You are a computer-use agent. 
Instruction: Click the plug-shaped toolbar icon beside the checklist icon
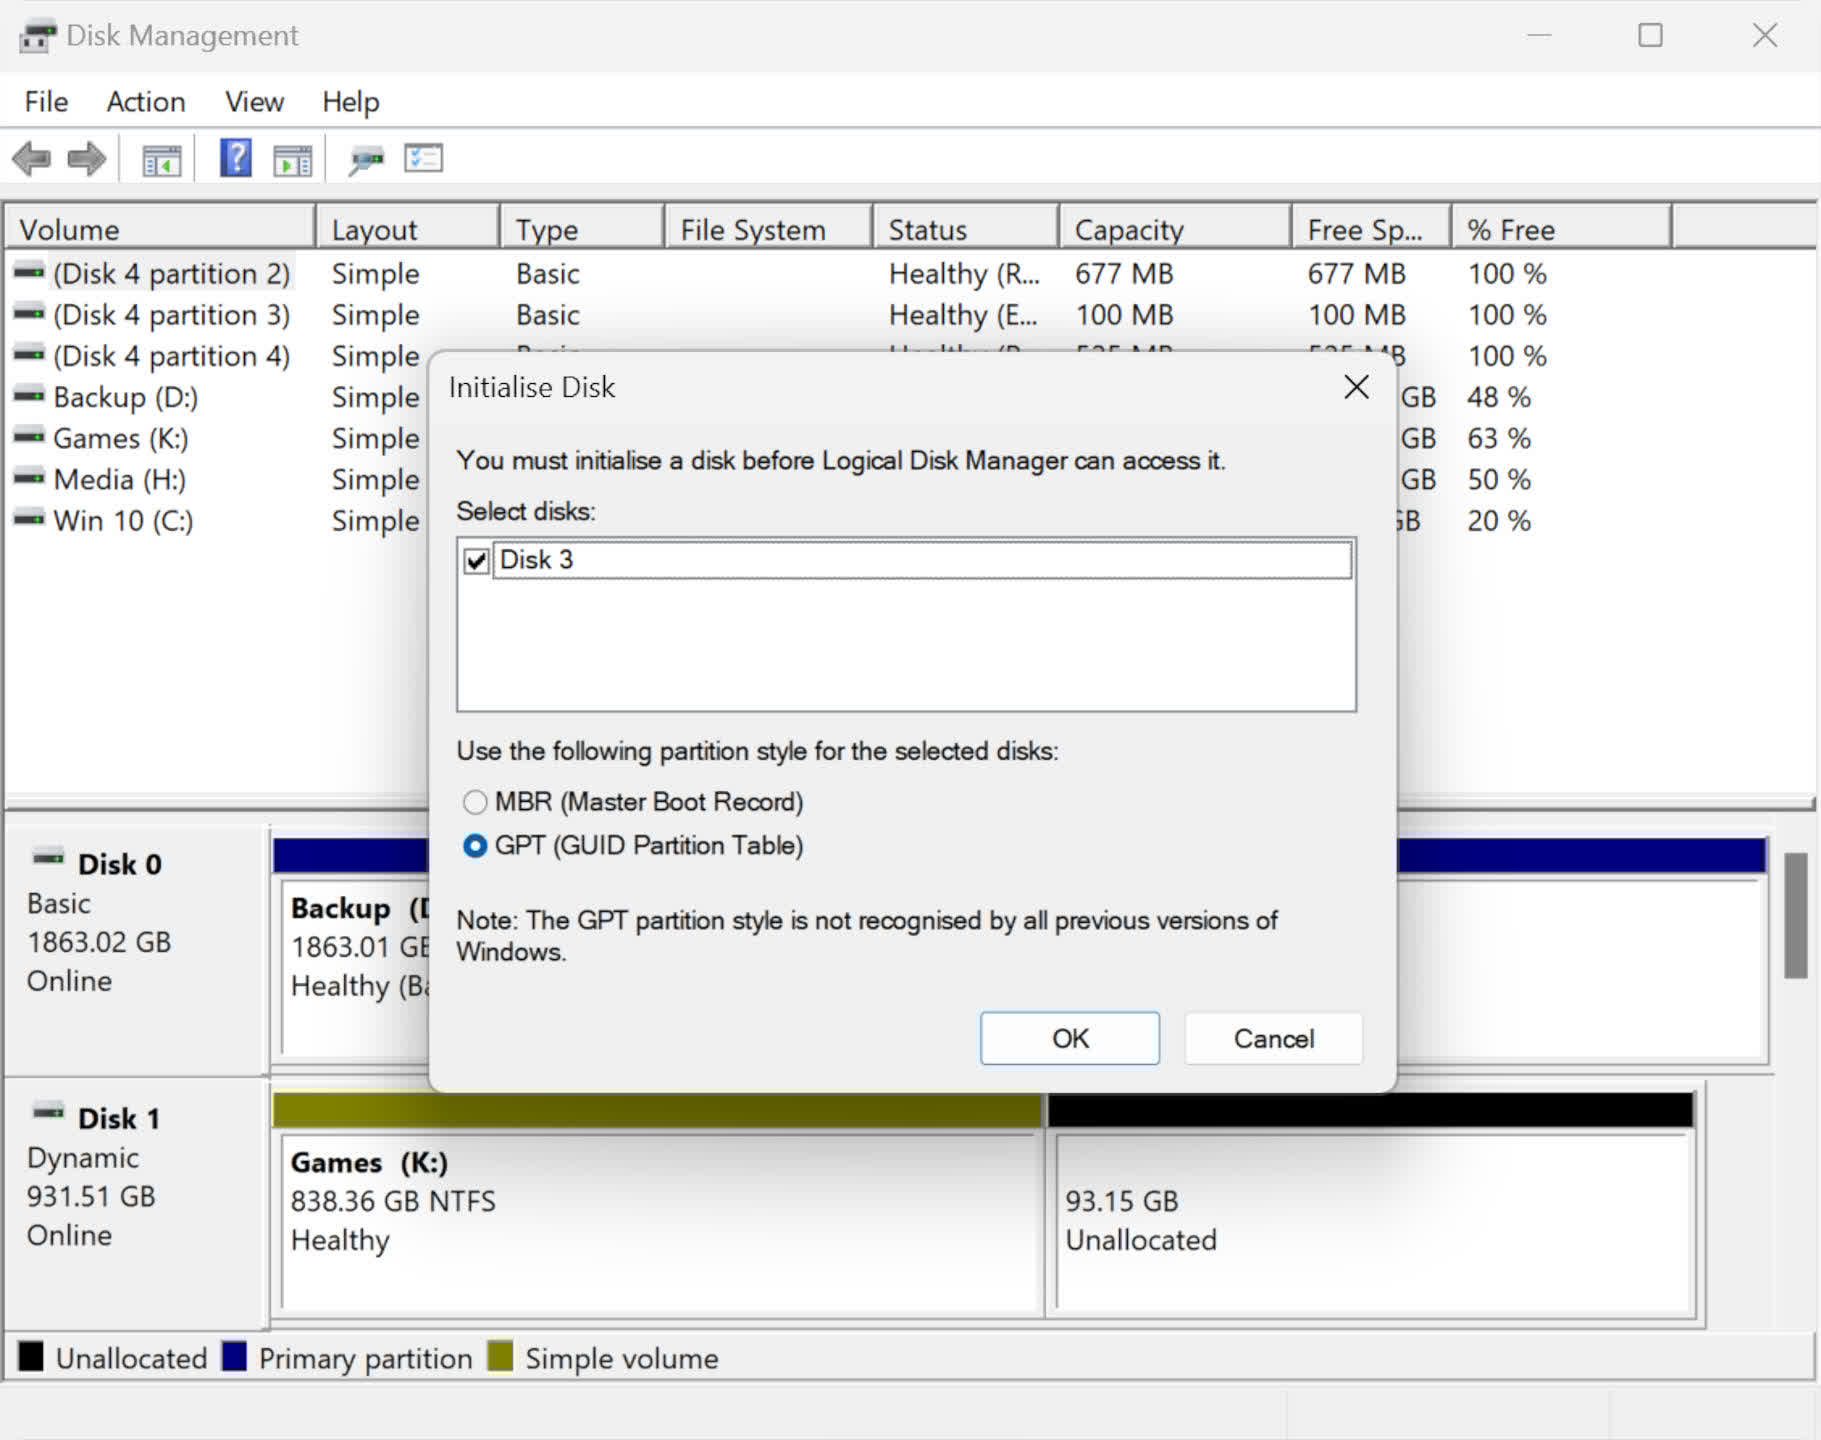click(x=366, y=159)
